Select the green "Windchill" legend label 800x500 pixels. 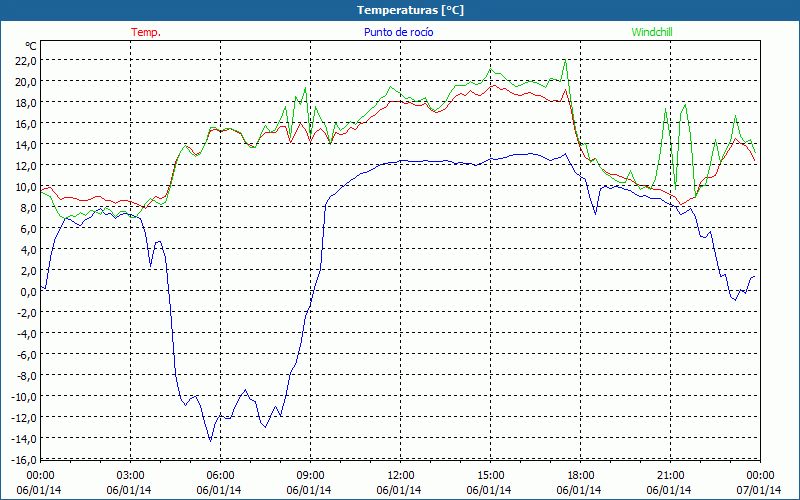tap(652, 32)
